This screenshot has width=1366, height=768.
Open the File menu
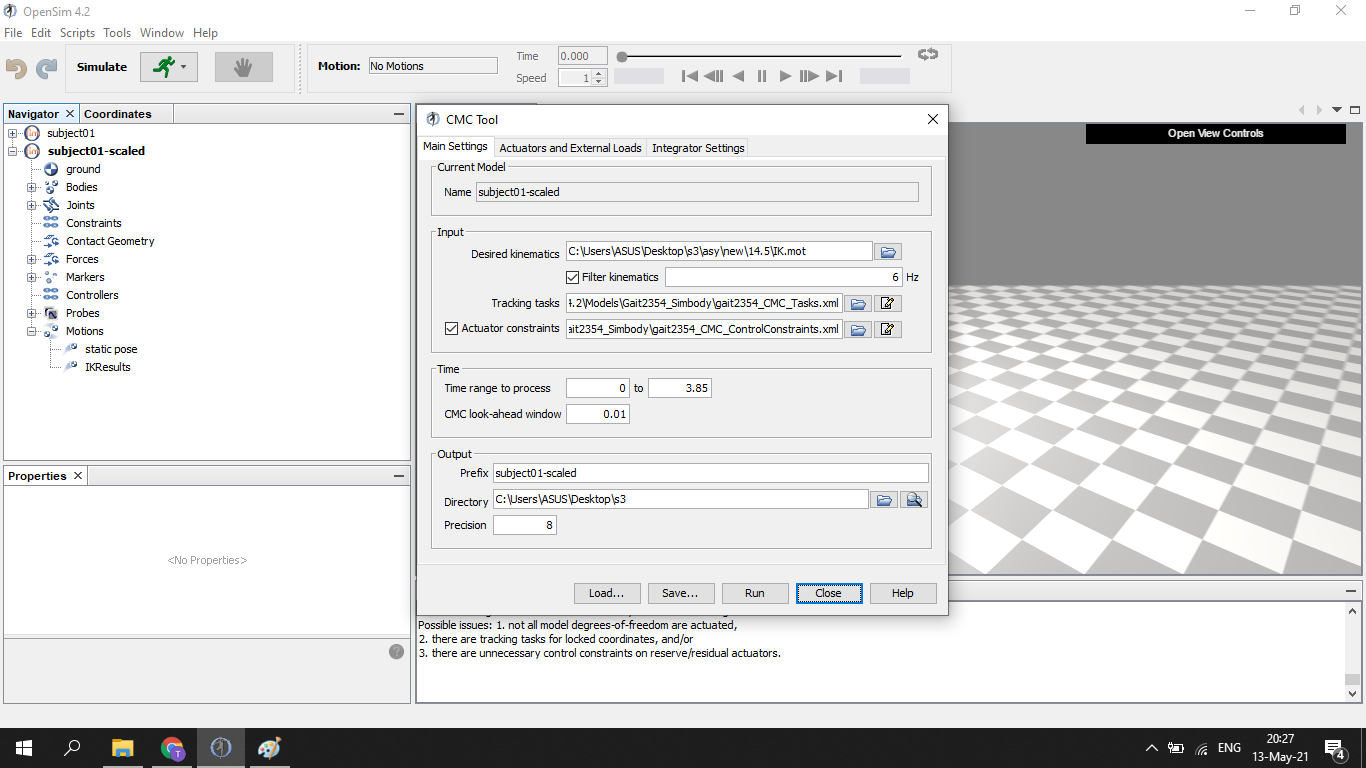click(13, 33)
